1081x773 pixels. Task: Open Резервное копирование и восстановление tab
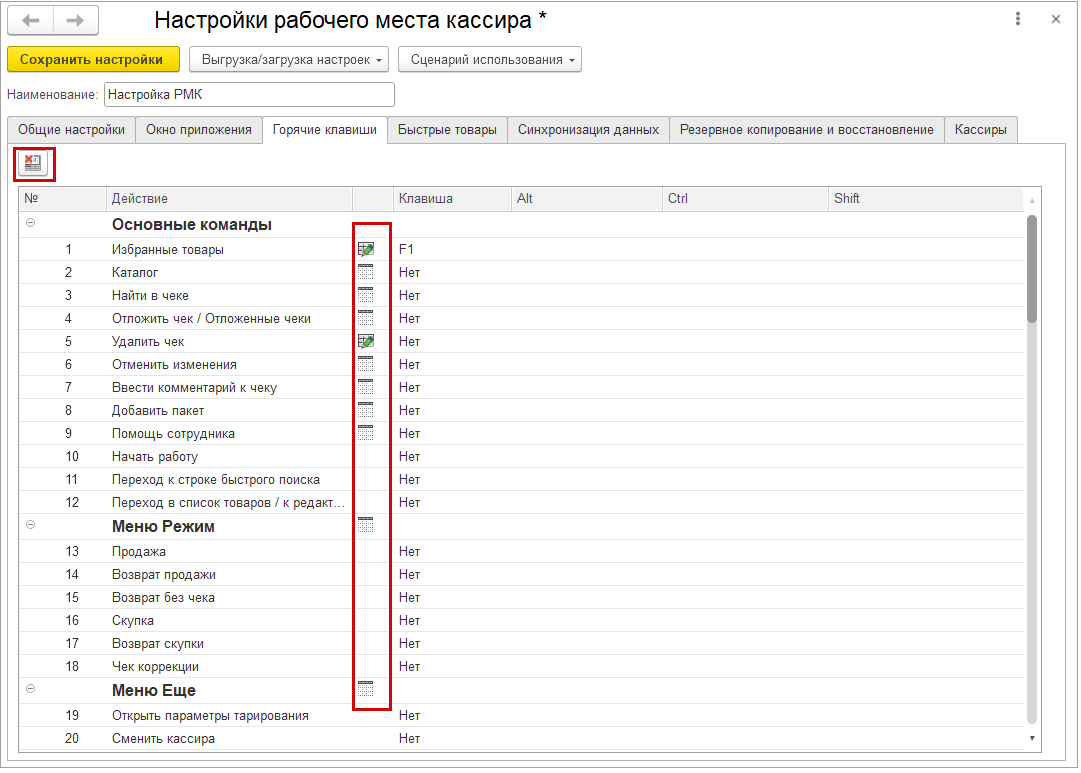click(807, 130)
